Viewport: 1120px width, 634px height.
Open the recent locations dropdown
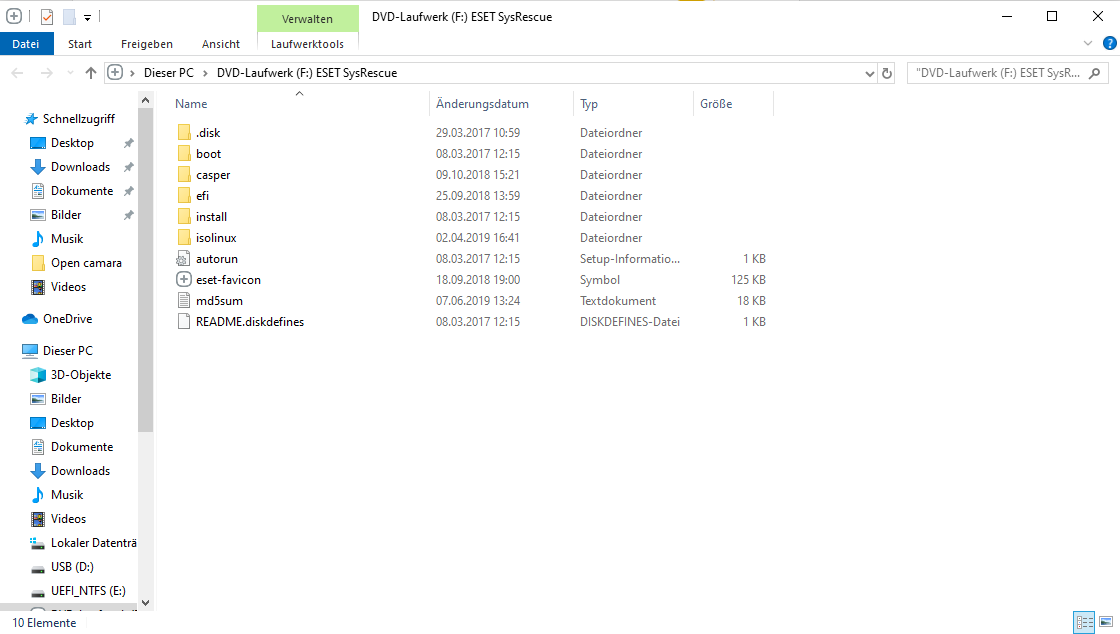pos(70,73)
